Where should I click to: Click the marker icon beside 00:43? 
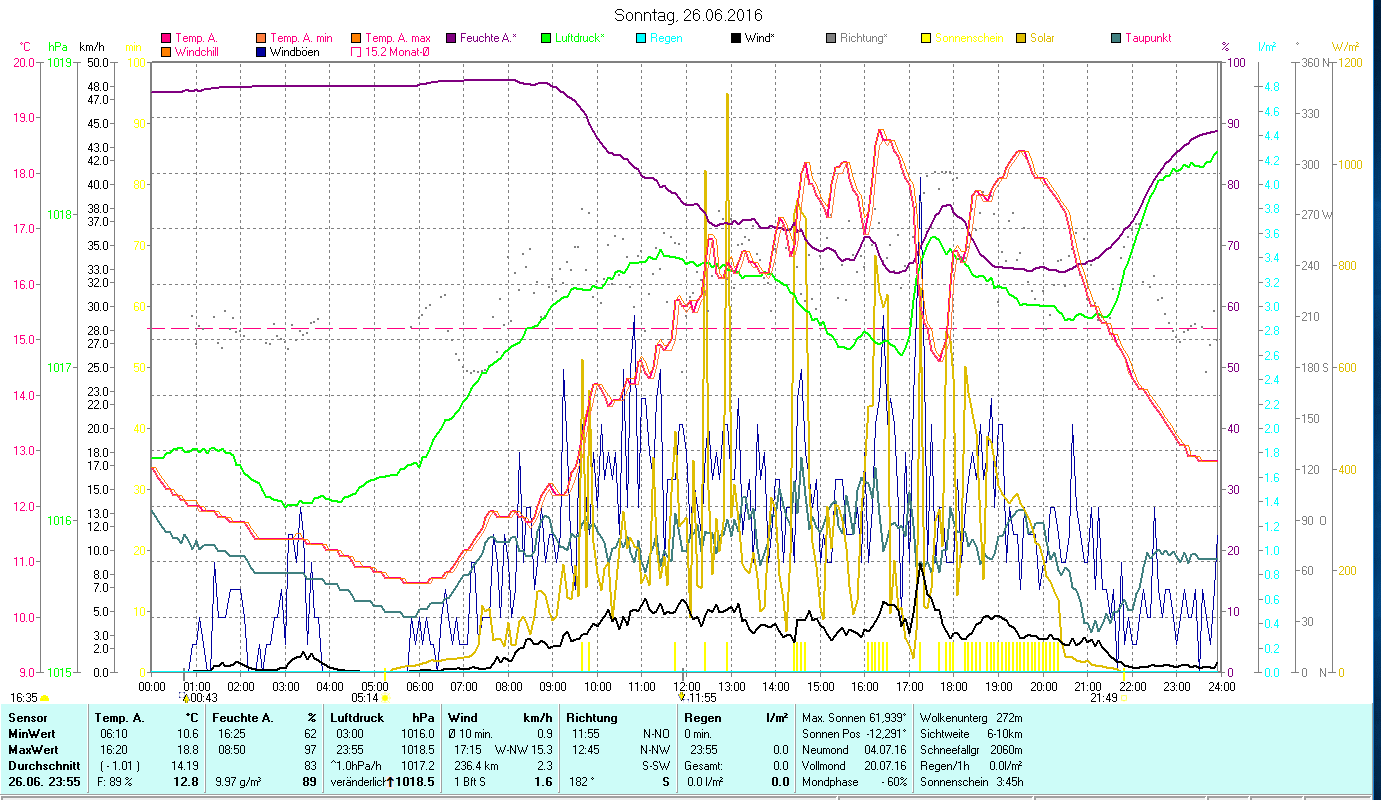pyautogui.click(x=185, y=697)
